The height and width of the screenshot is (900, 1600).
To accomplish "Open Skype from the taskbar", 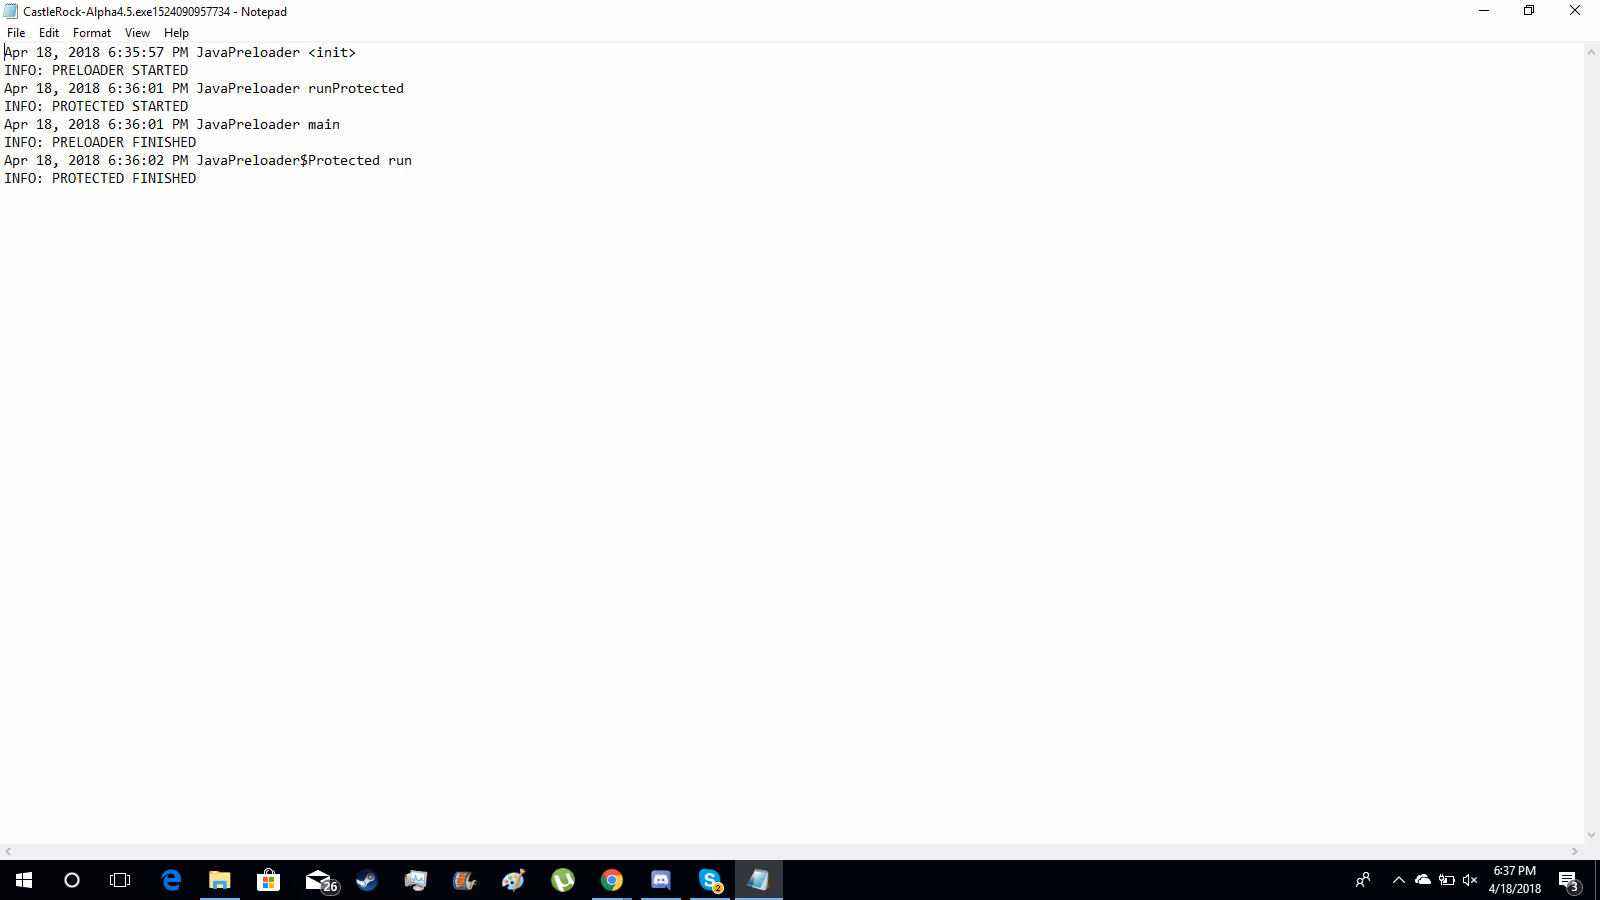I will coord(710,880).
